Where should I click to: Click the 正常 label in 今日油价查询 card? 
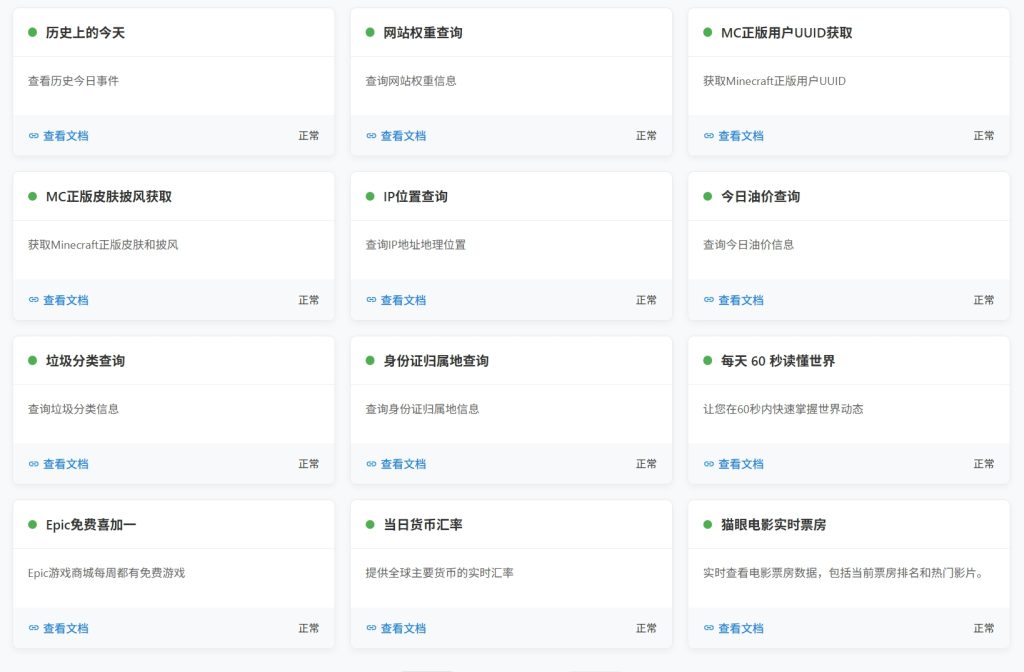pyautogui.click(x=984, y=300)
